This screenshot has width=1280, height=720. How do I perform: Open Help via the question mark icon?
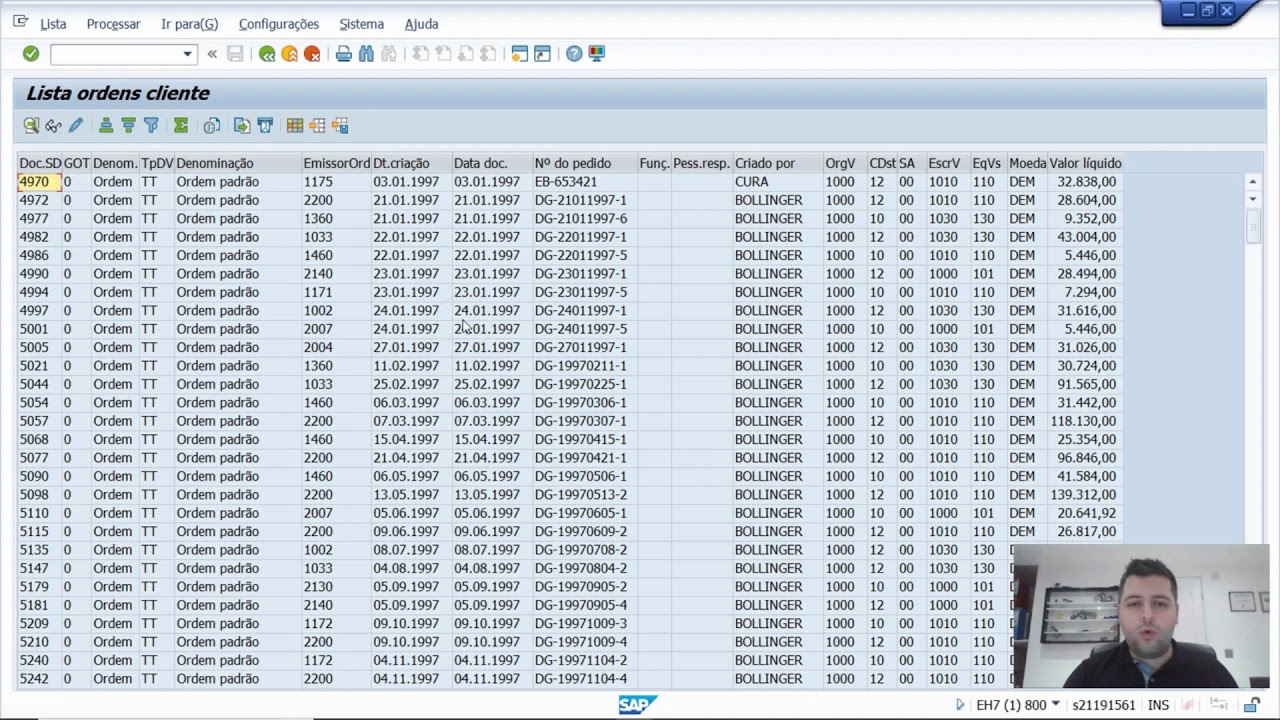pyautogui.click(x=574, y=54)
